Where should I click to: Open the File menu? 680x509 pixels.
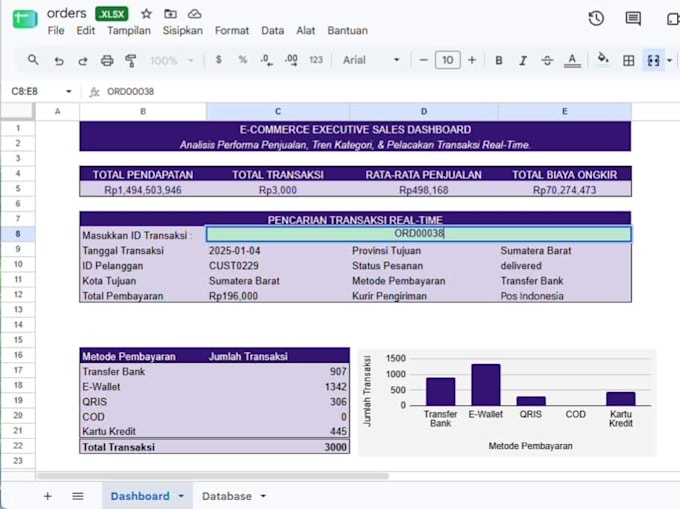point(56,30)
